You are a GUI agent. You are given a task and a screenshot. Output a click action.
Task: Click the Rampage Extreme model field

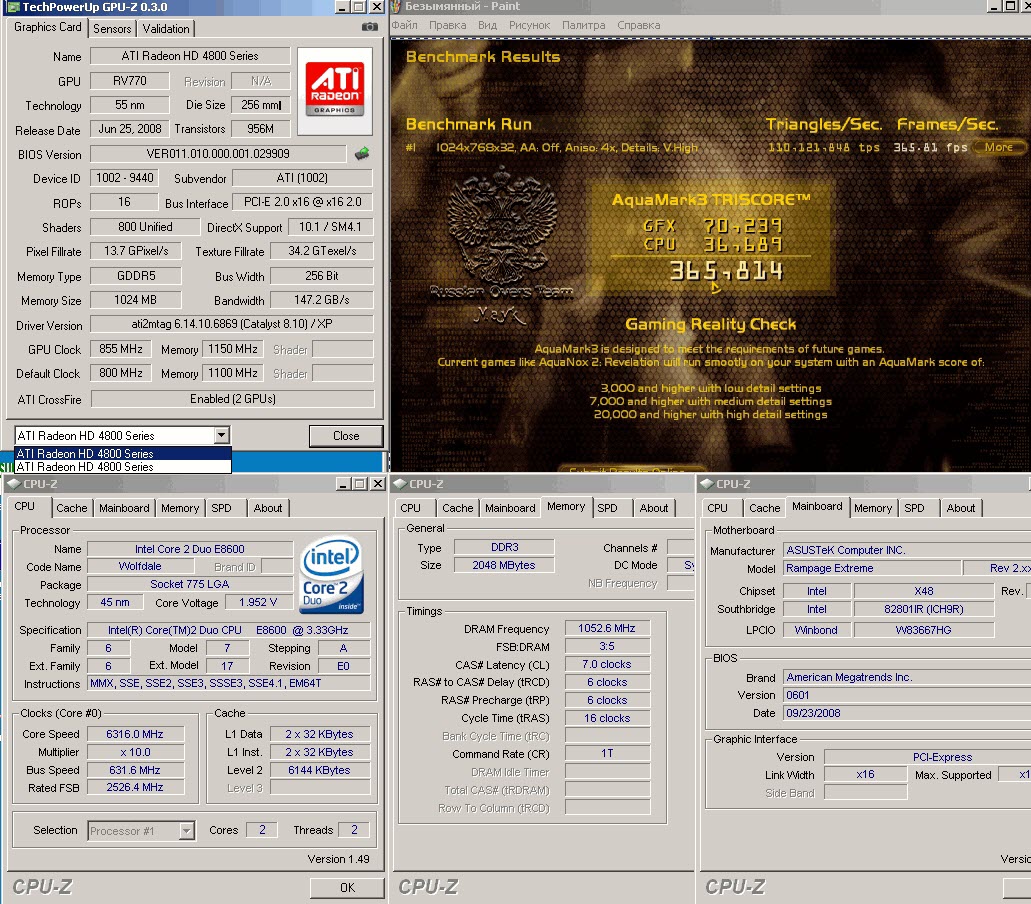[x=872, y=568]
